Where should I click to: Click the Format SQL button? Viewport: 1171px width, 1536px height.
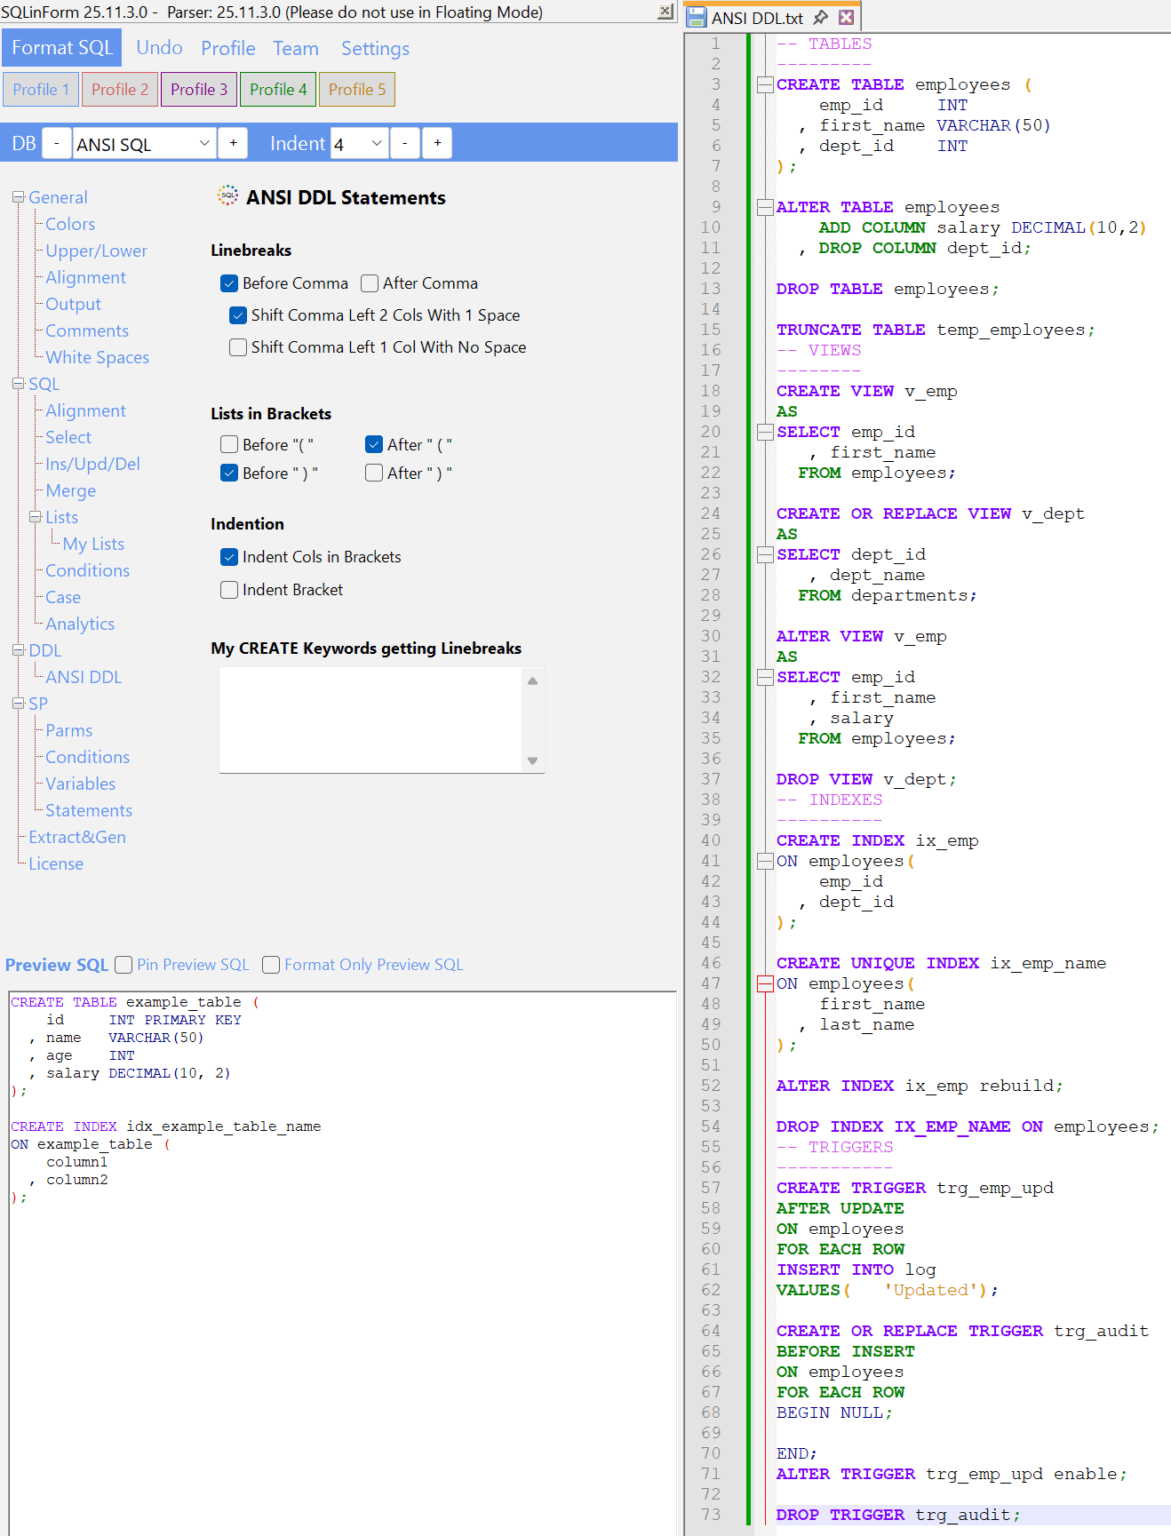[x=61, y=47]
